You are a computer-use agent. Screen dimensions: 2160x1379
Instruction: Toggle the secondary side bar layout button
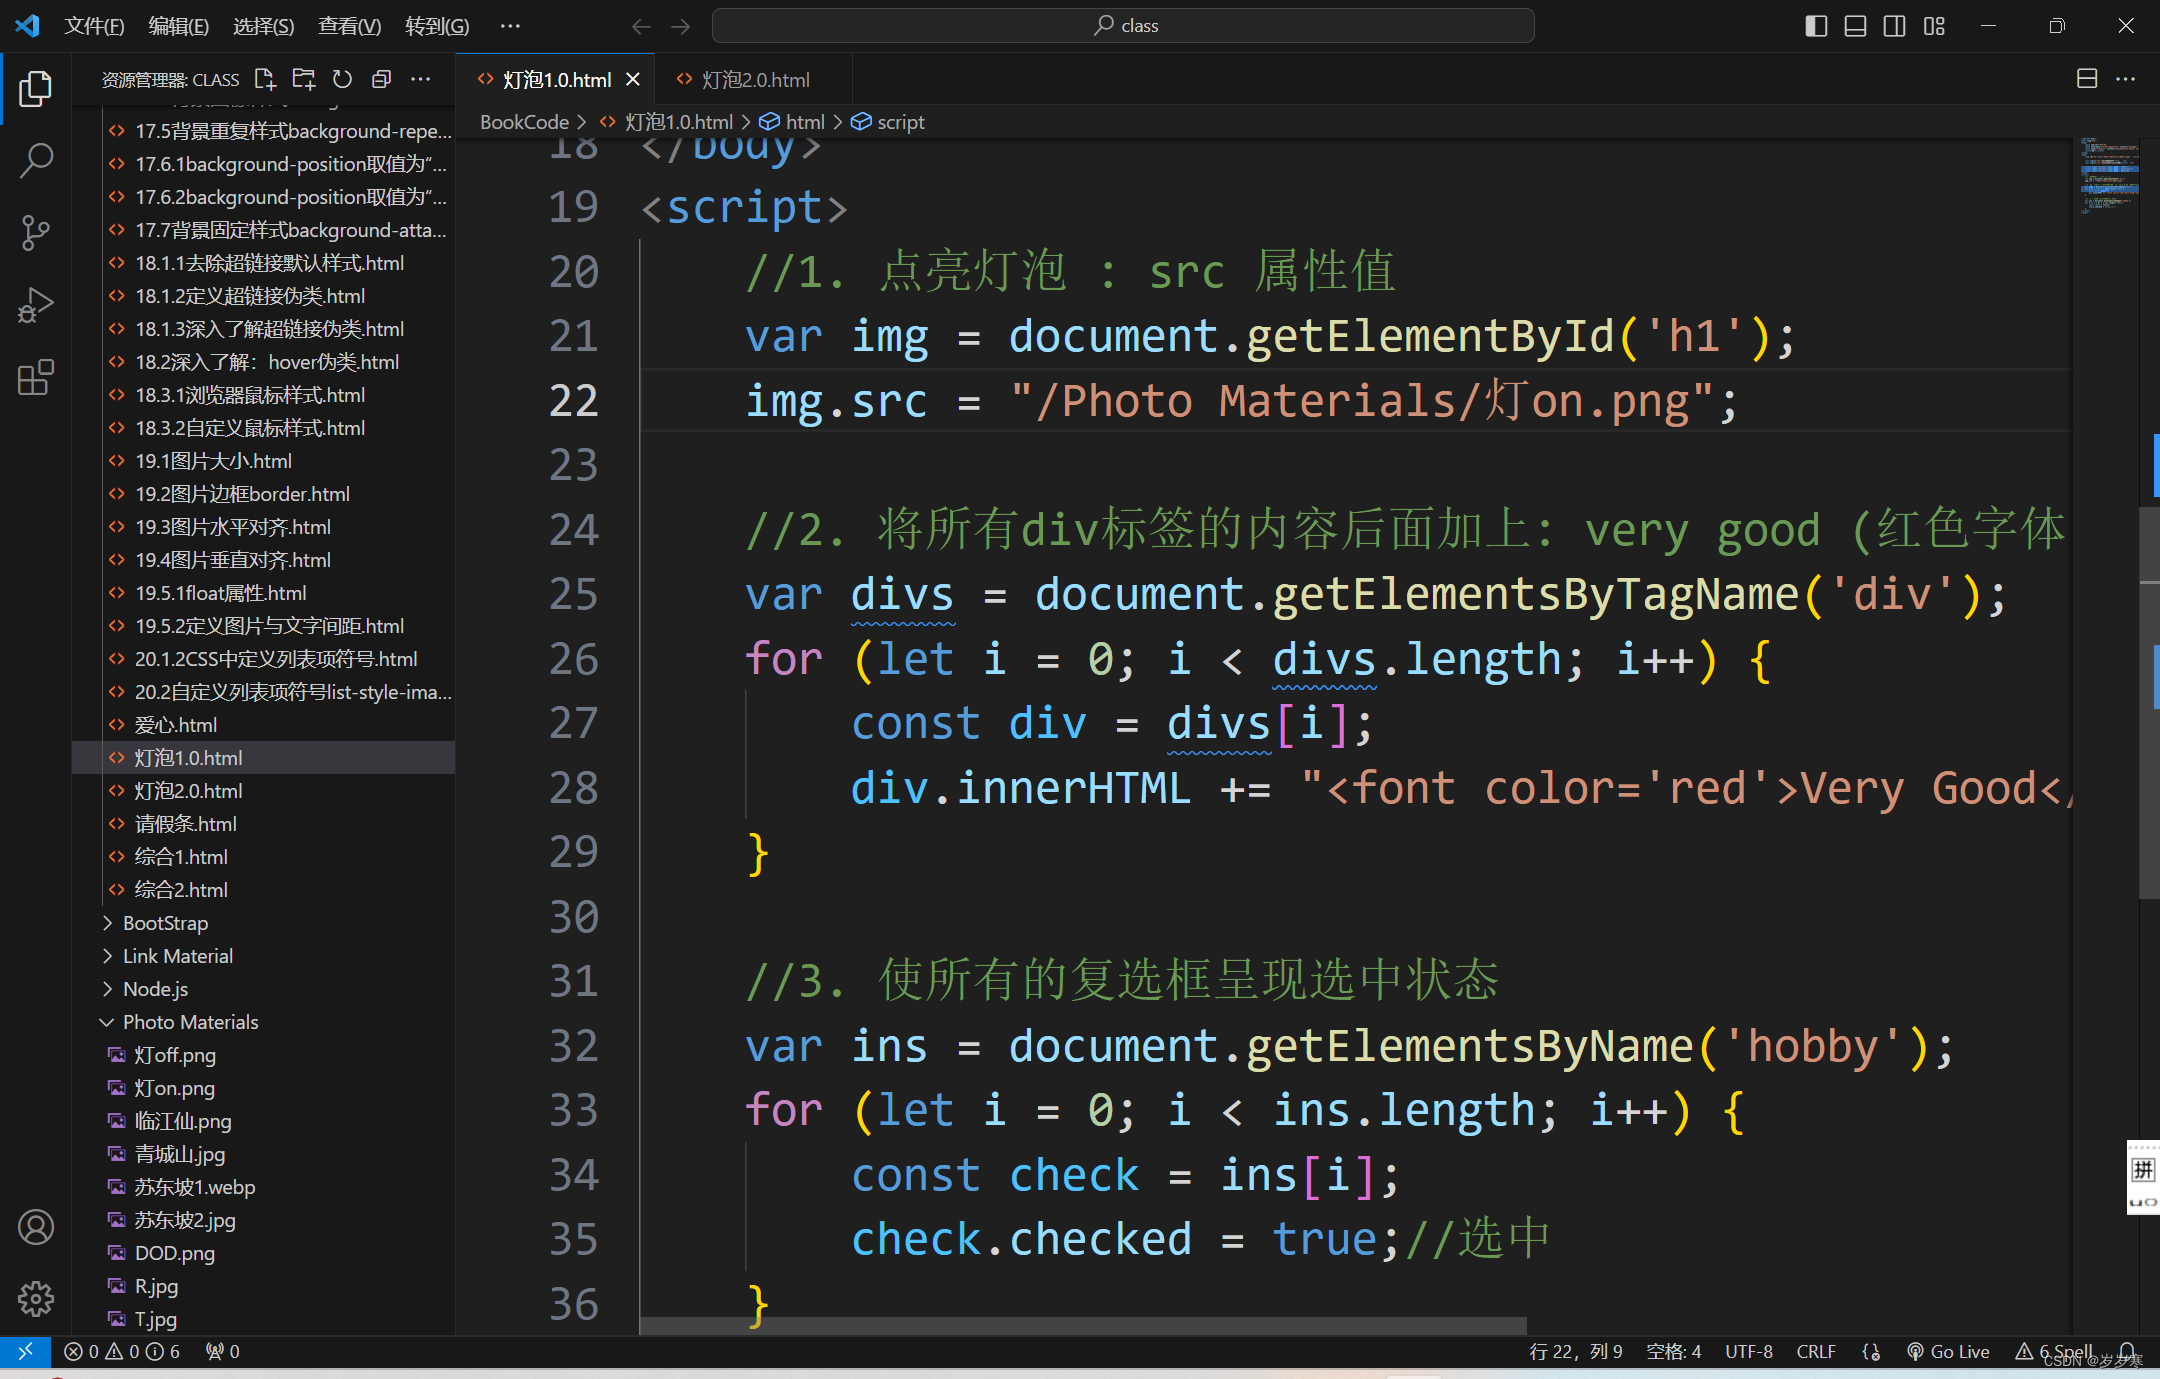point(1894,26)
